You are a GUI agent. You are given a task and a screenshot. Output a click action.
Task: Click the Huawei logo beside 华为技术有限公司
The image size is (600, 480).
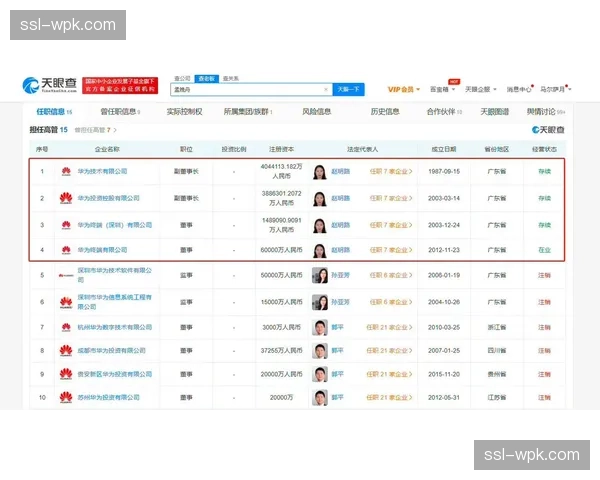(66, 171)
